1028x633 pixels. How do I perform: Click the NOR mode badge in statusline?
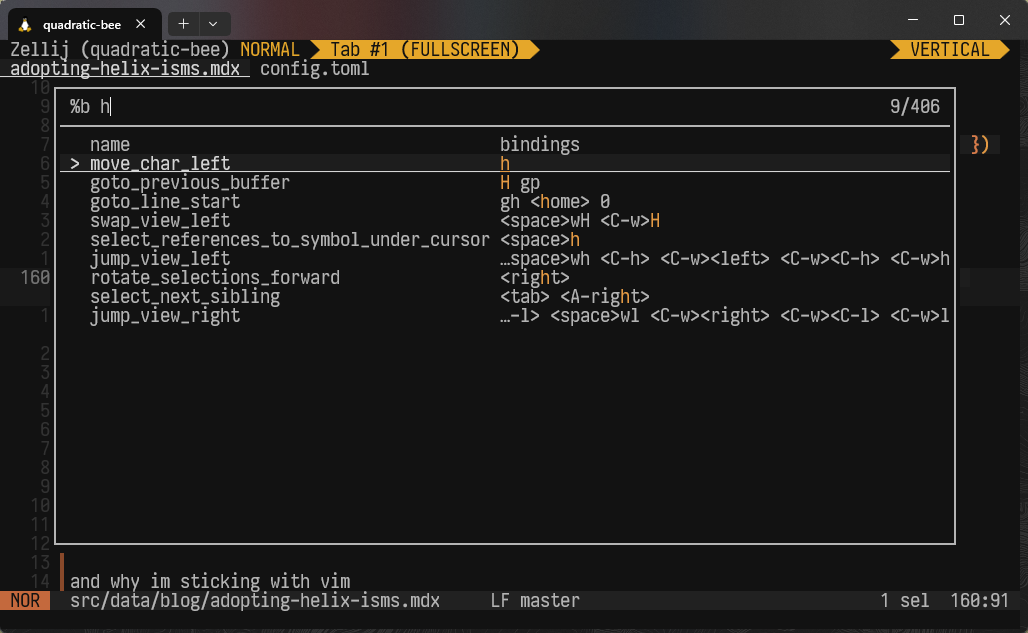[25, 600]
